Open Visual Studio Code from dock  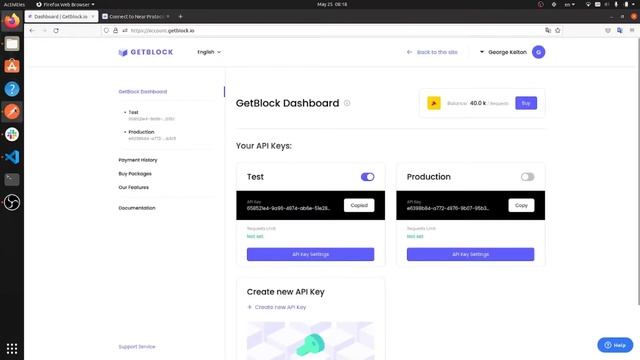pyautogui.click(x=12, y=157)
